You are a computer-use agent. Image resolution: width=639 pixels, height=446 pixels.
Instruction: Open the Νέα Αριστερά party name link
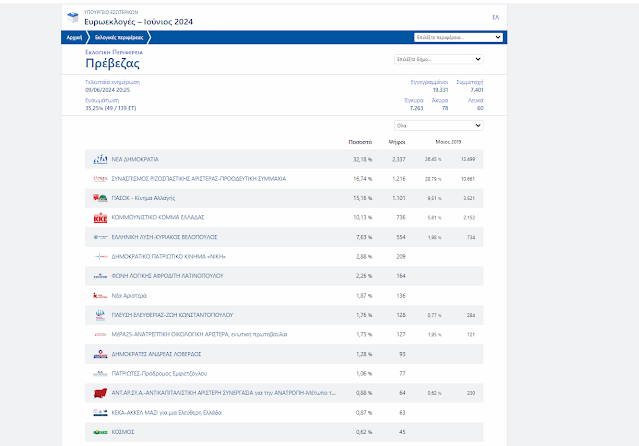(129, 296)
